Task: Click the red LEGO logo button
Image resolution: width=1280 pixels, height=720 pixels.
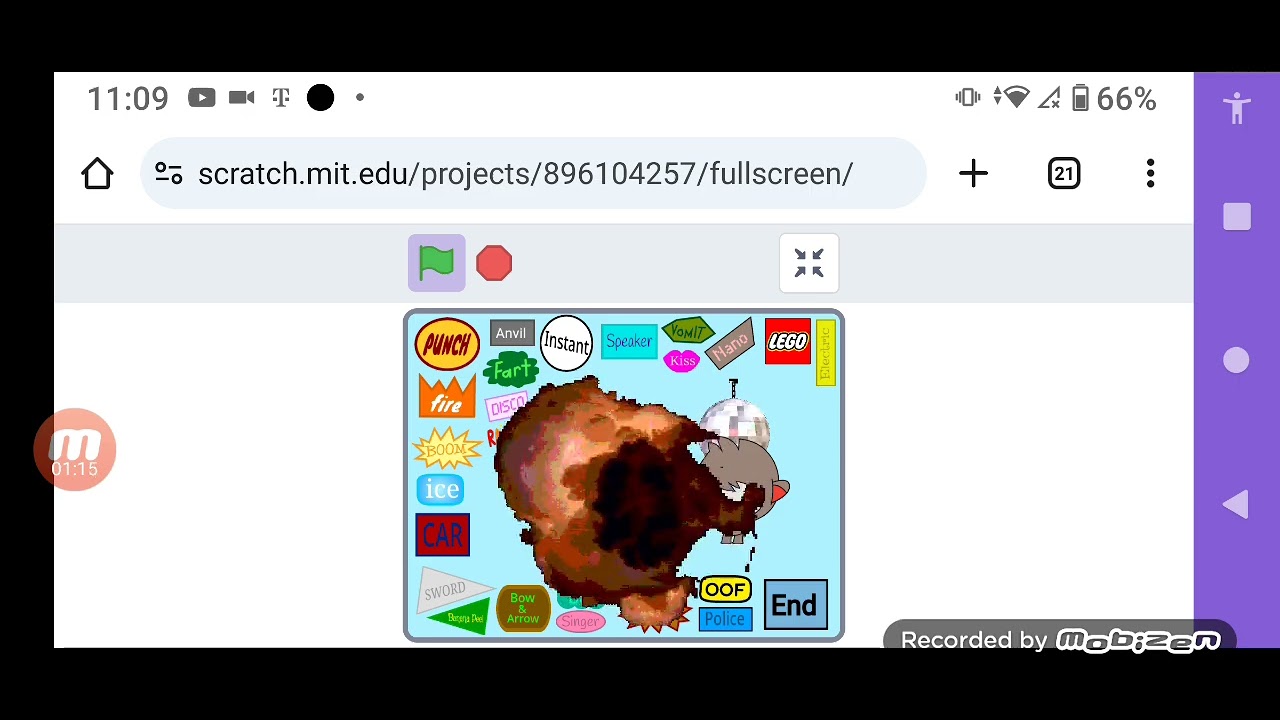Action: coord(788,342)
